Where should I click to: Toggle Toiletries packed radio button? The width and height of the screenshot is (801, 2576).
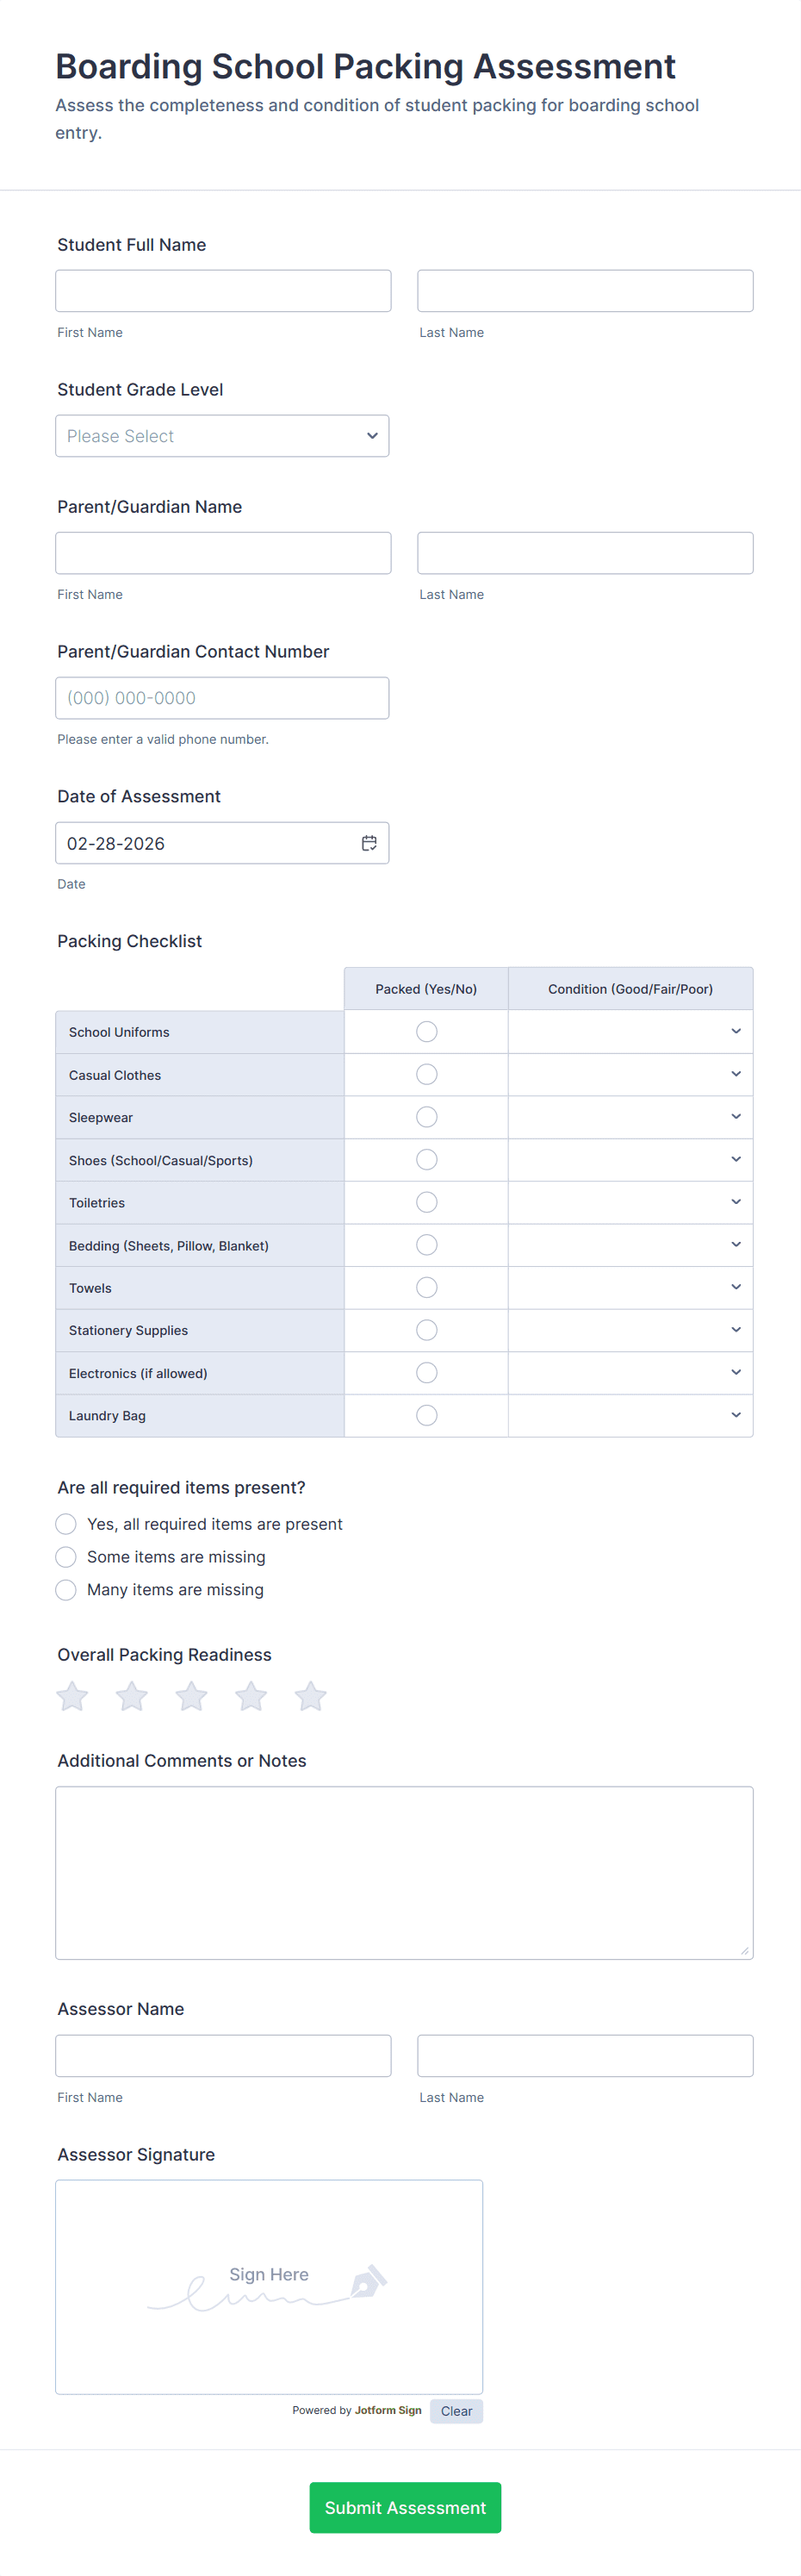pyautogui.click(x=427, y=1202)
